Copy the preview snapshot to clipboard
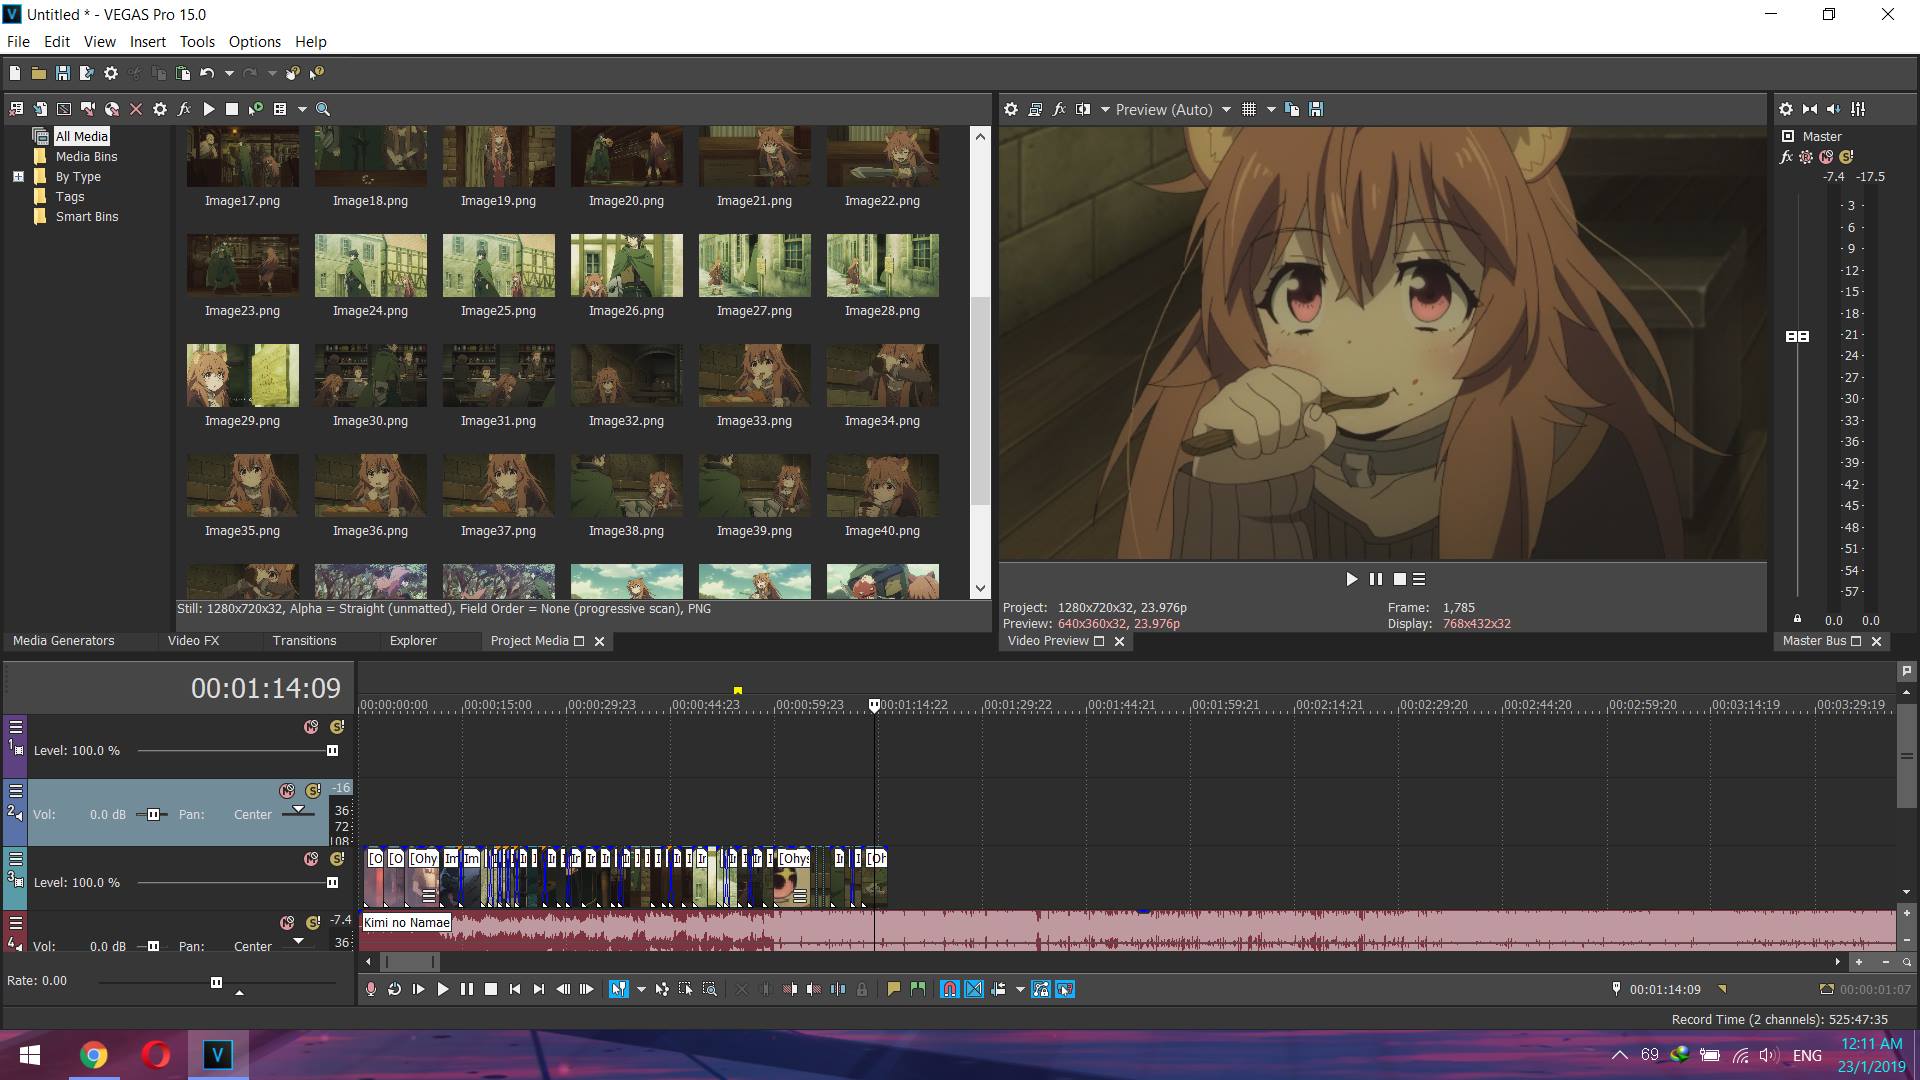 [x=1292, y=109]
